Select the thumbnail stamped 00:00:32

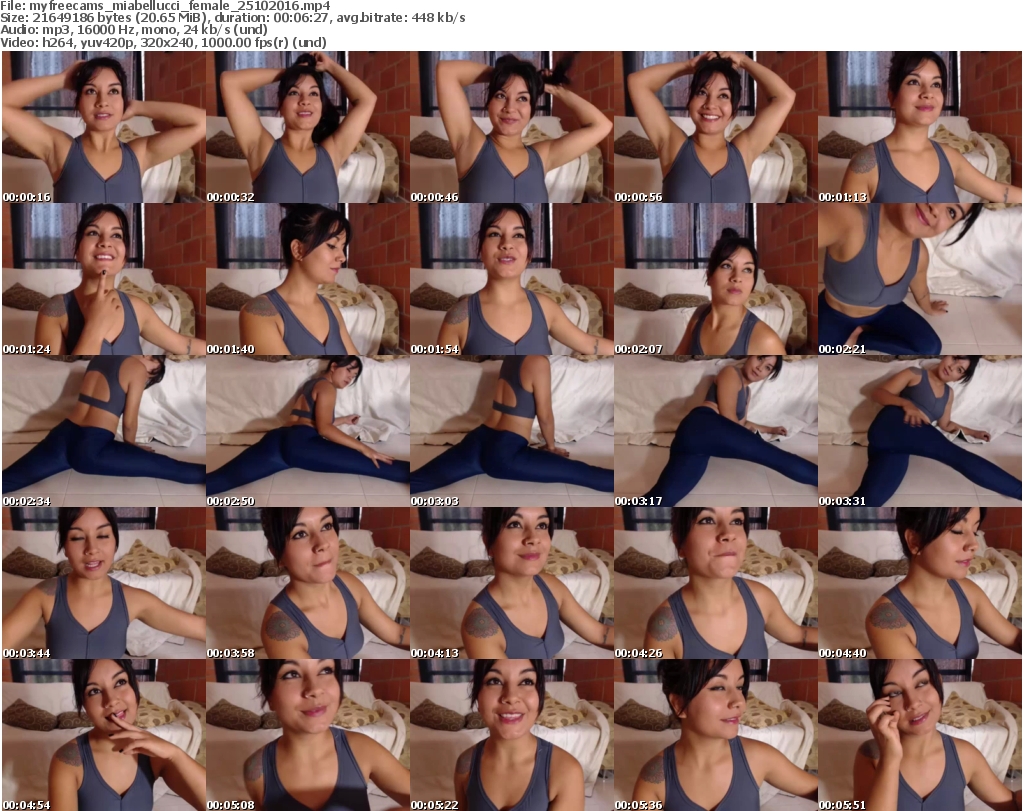(308, 127)
